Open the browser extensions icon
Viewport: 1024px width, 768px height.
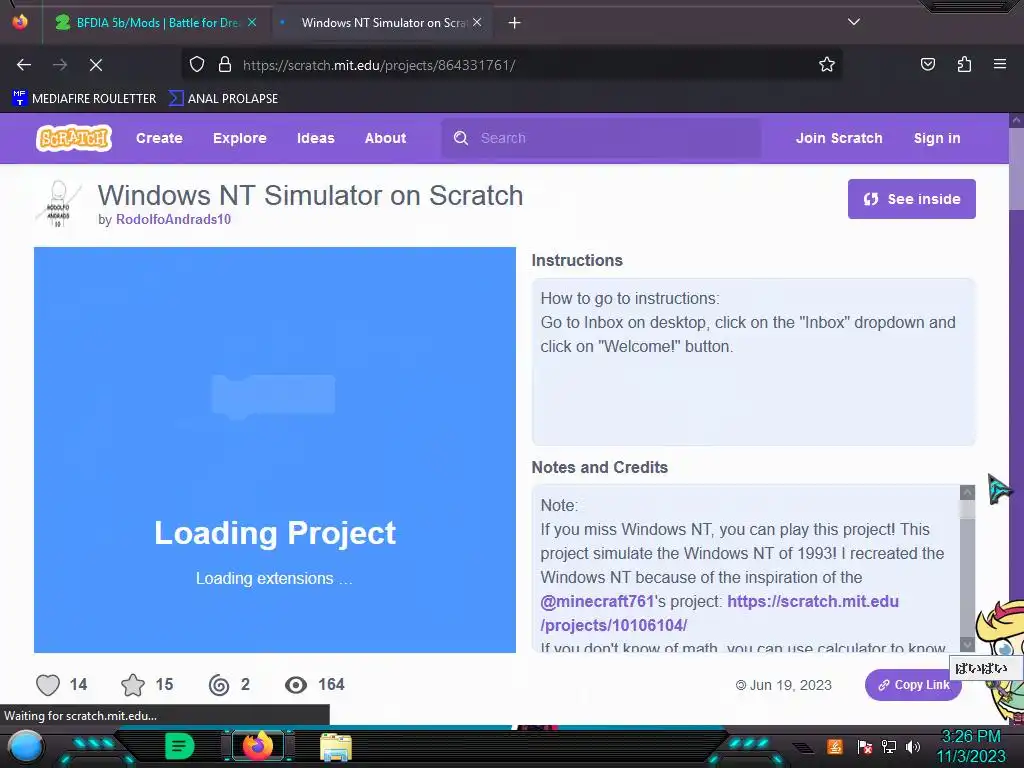[x=964, y=64]
